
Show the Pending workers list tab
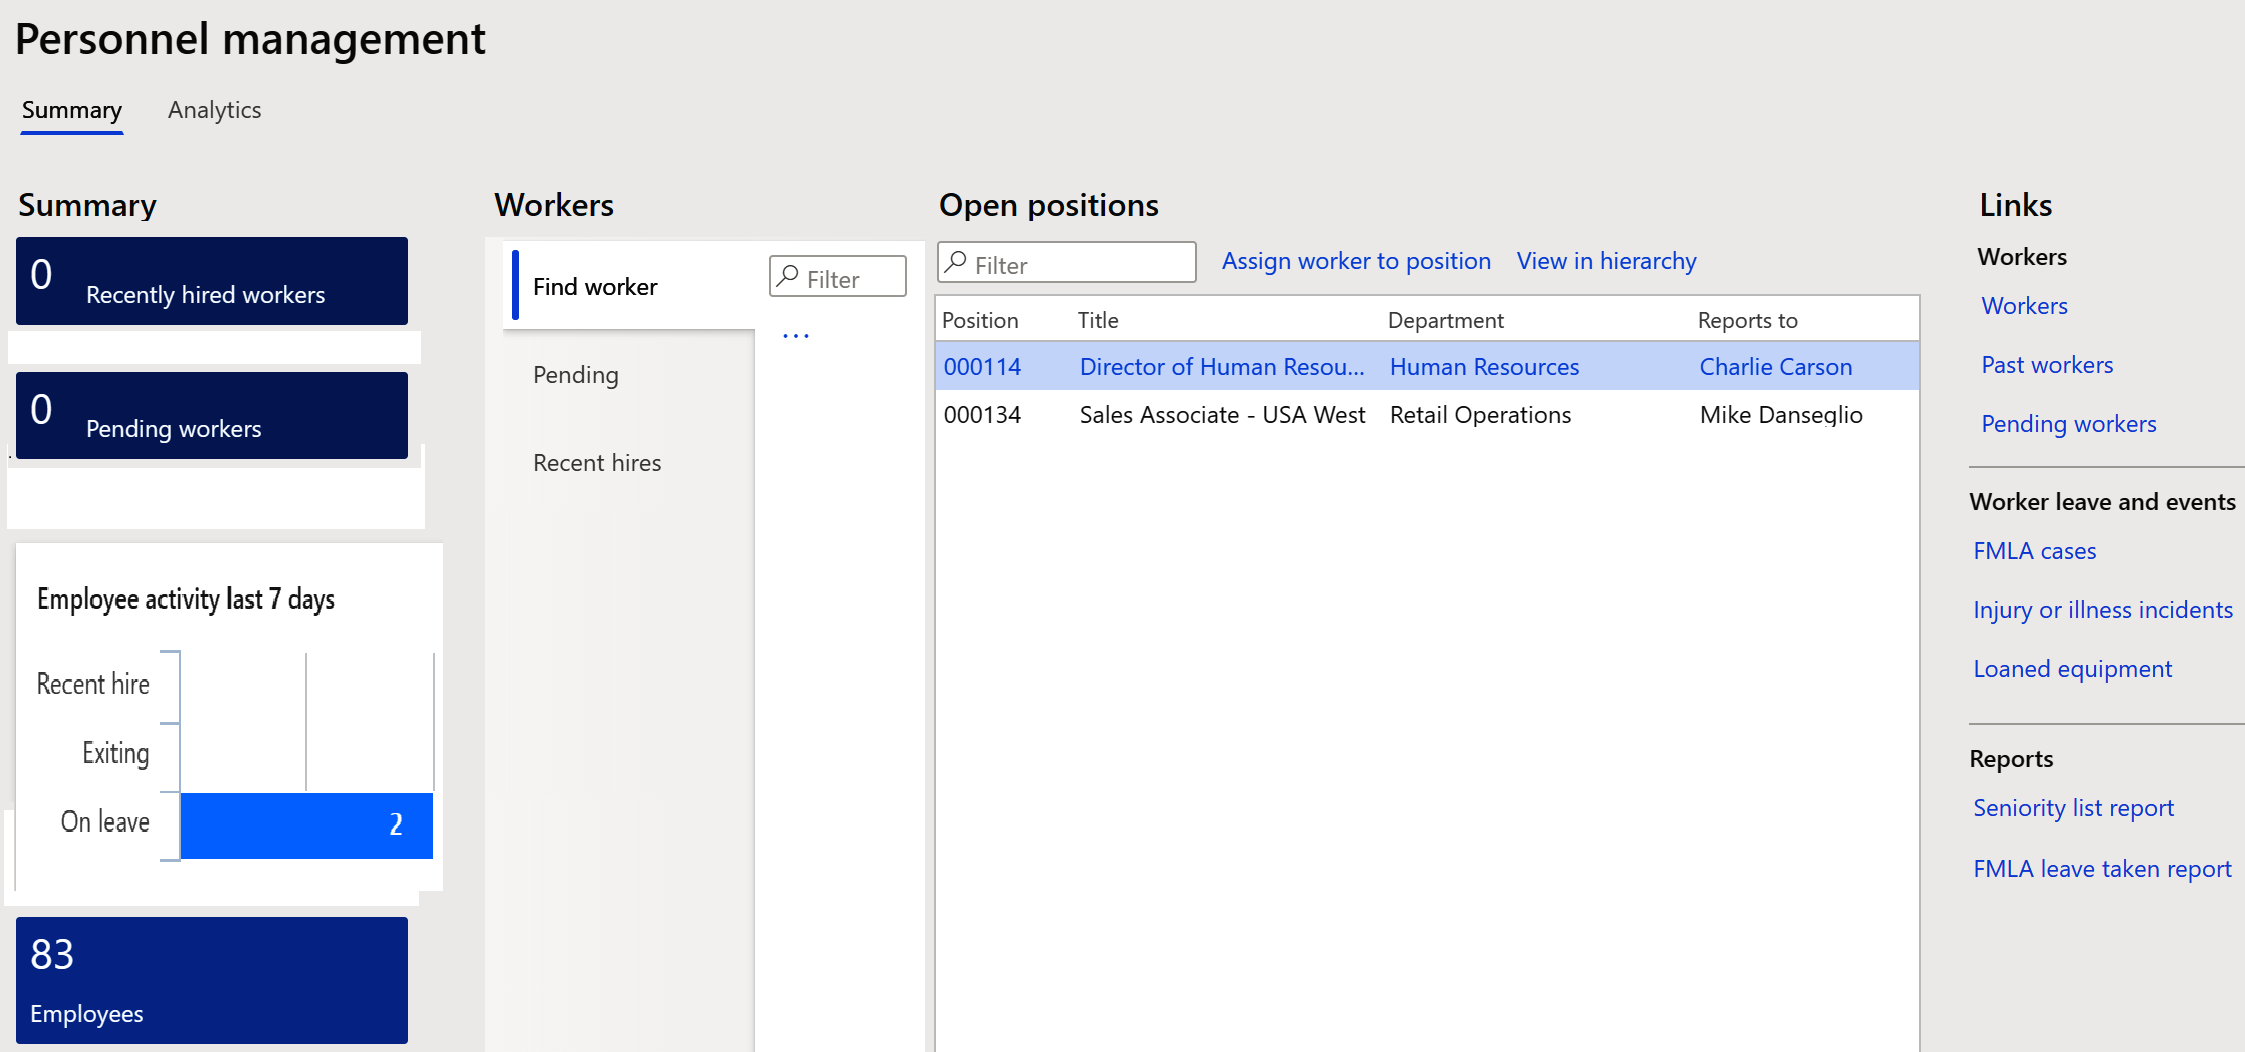click(x=576, y=375)
